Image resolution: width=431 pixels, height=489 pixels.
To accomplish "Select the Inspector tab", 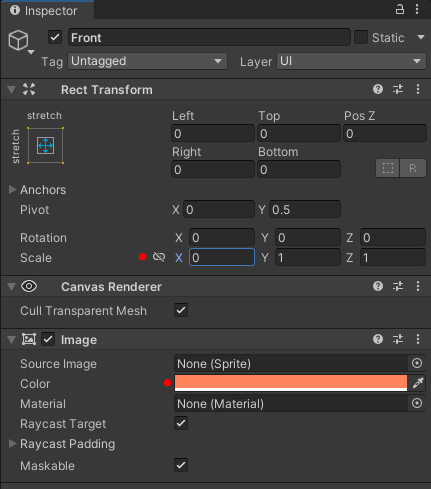I will click(47, 10).
